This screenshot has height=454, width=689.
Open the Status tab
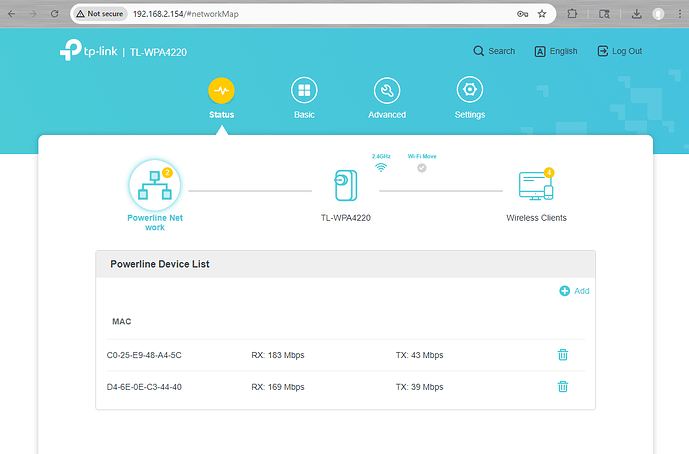click(x=221, y=98)
